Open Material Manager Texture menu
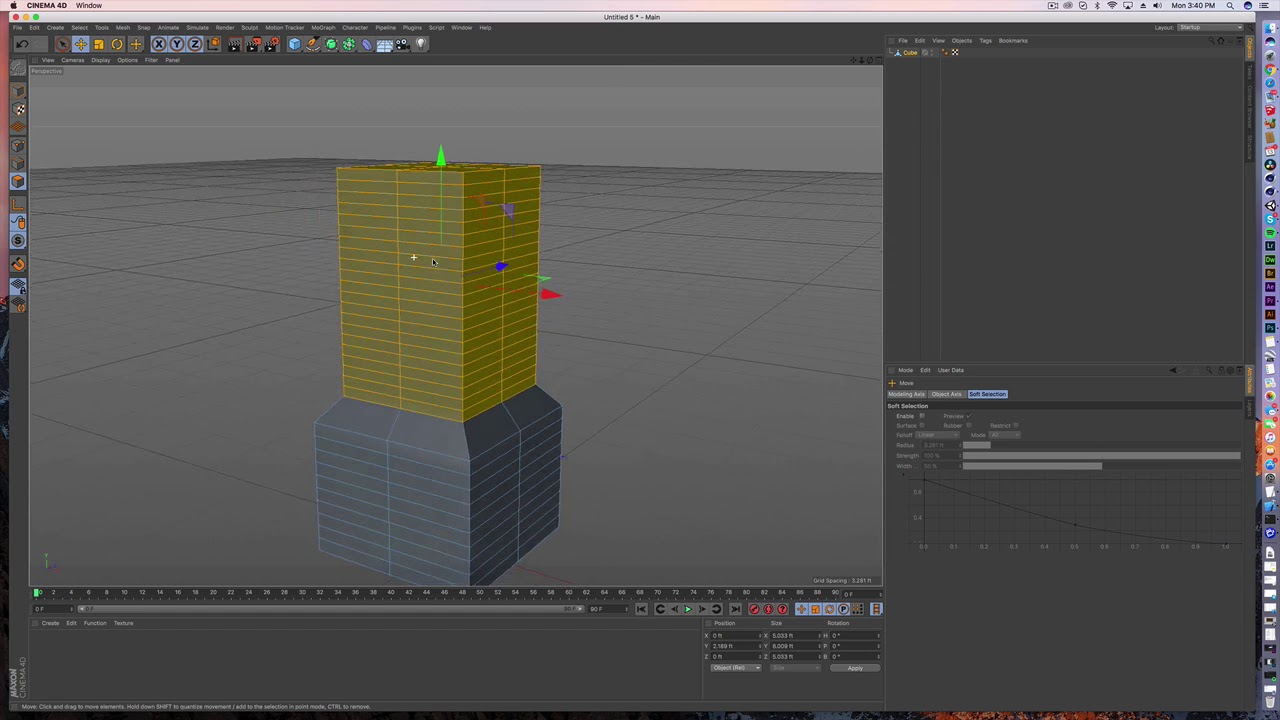 123,623
